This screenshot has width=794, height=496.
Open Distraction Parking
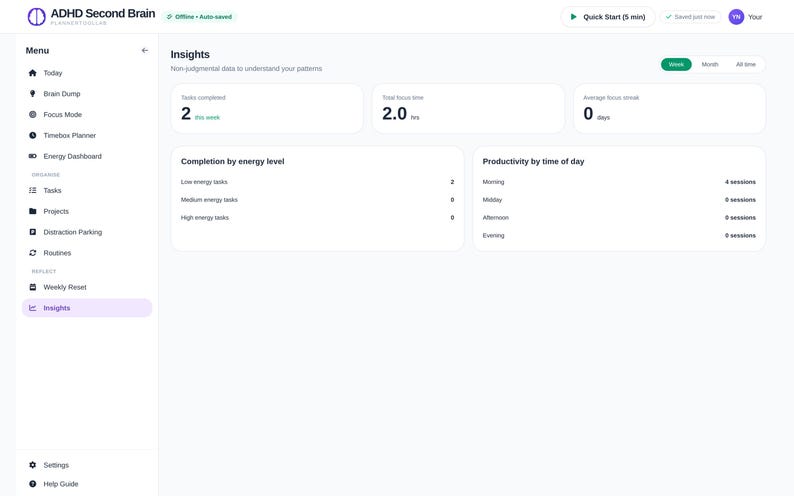87,232
